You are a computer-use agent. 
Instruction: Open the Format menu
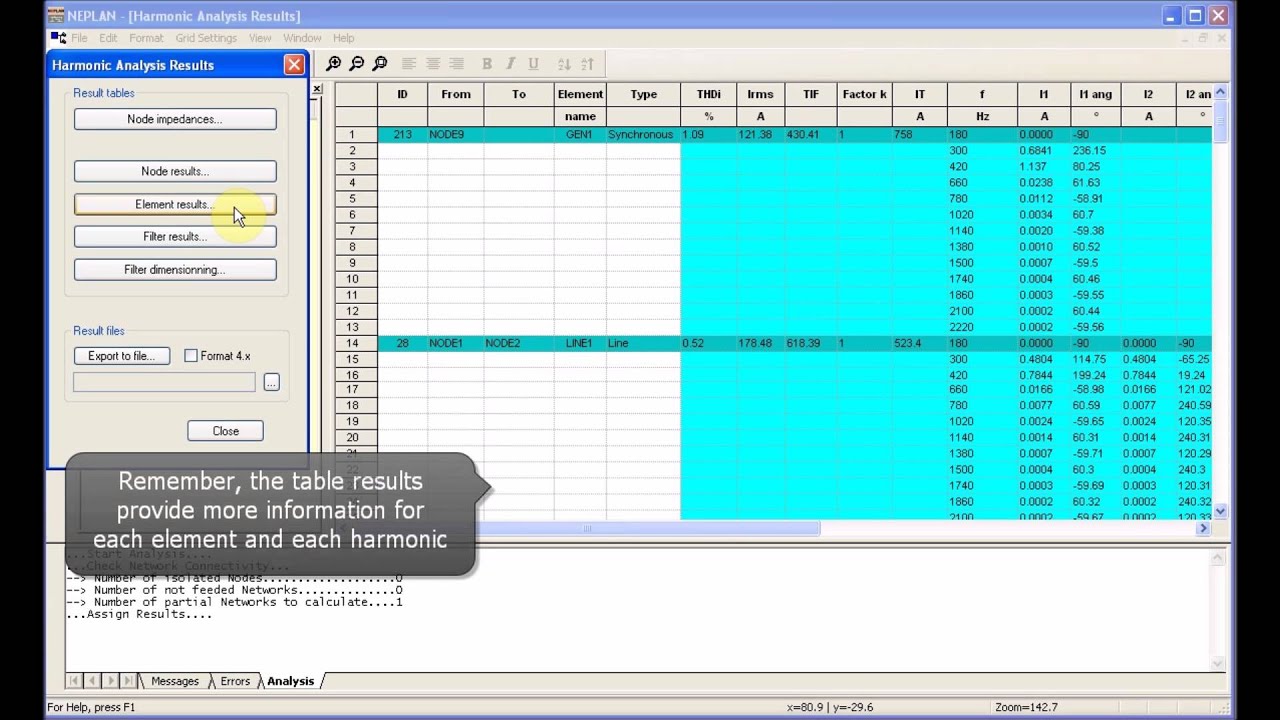coord(146,38)
